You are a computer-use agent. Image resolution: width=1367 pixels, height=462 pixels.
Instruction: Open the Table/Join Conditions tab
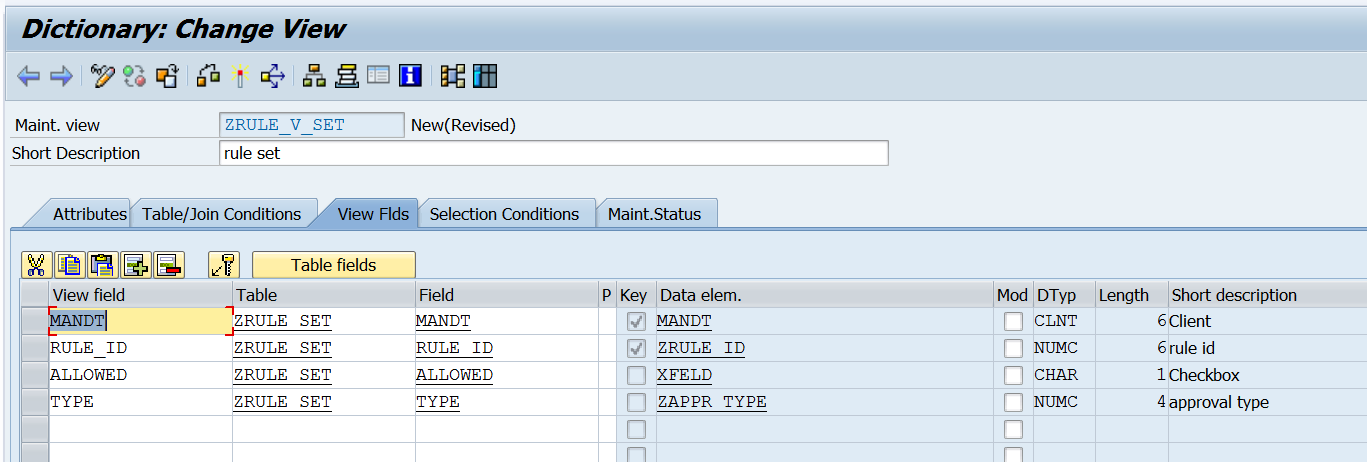[221, 214]
